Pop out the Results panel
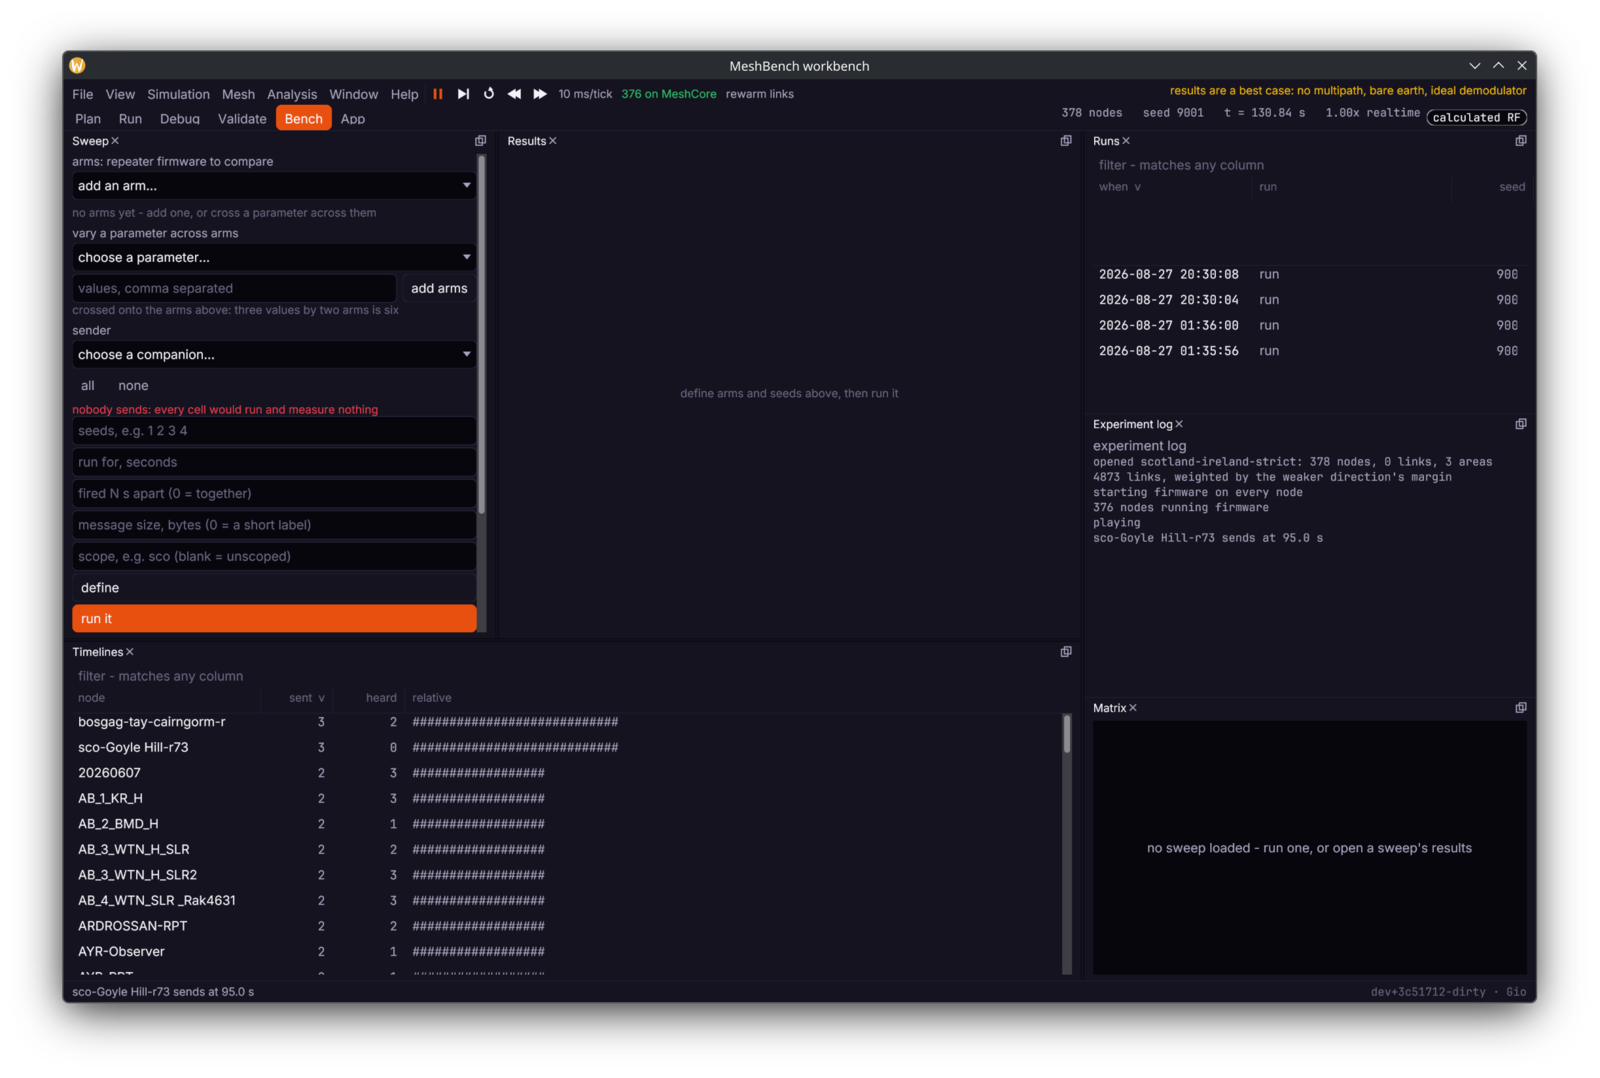Image resolution: width=1600 pixels, height=1078 pixels. pyautogui.click(x=1066, y=141)
